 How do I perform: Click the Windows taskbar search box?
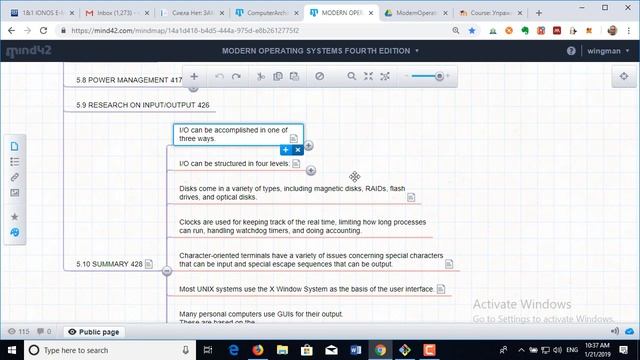110,350
